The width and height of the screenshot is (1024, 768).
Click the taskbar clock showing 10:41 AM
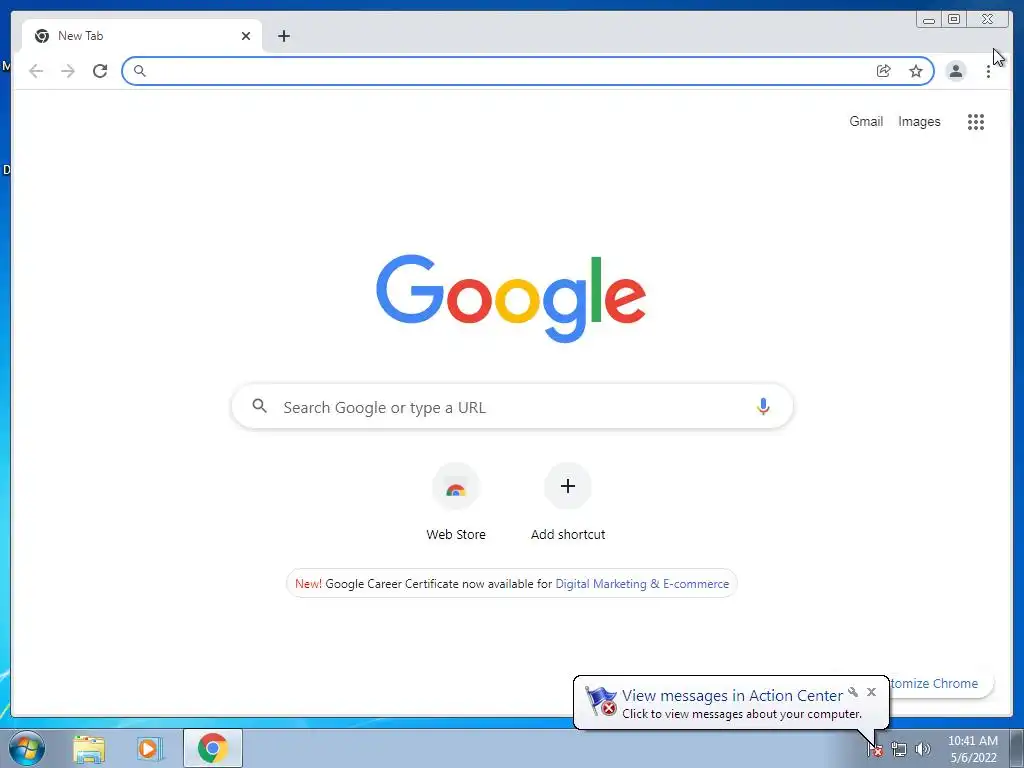(x=973, y=749)
